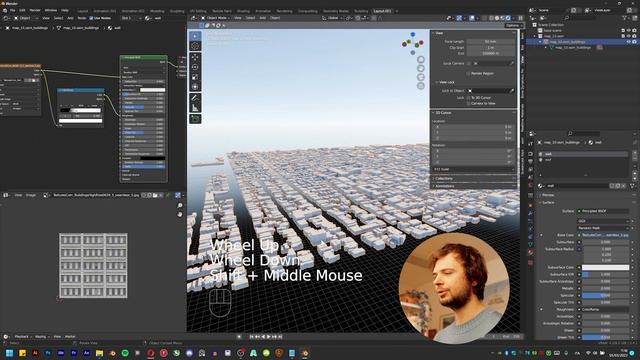Select the Rotate tool in viewport toolbar
The height and width of the screenshot is (360, 640).
click(x=196, y=67)
